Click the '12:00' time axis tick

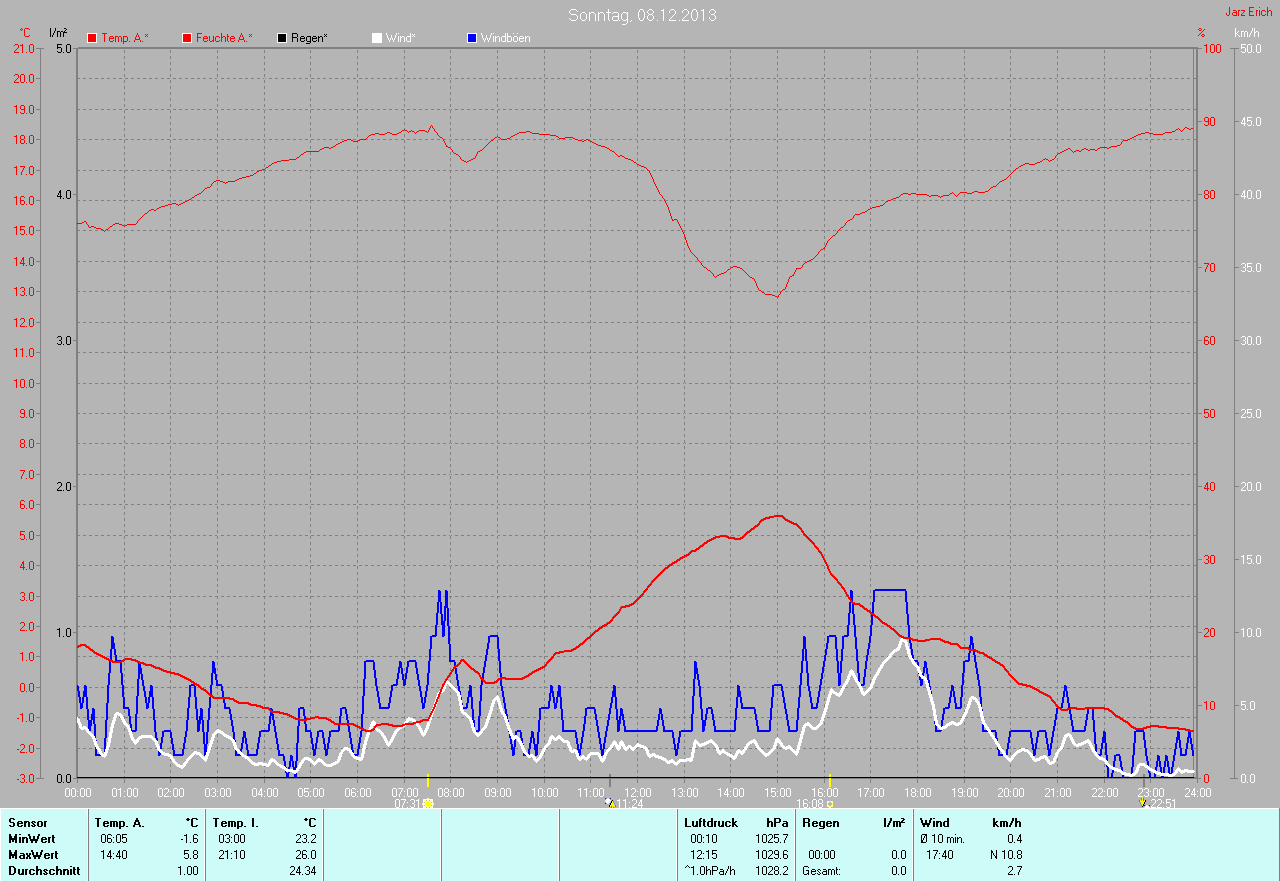638,792
